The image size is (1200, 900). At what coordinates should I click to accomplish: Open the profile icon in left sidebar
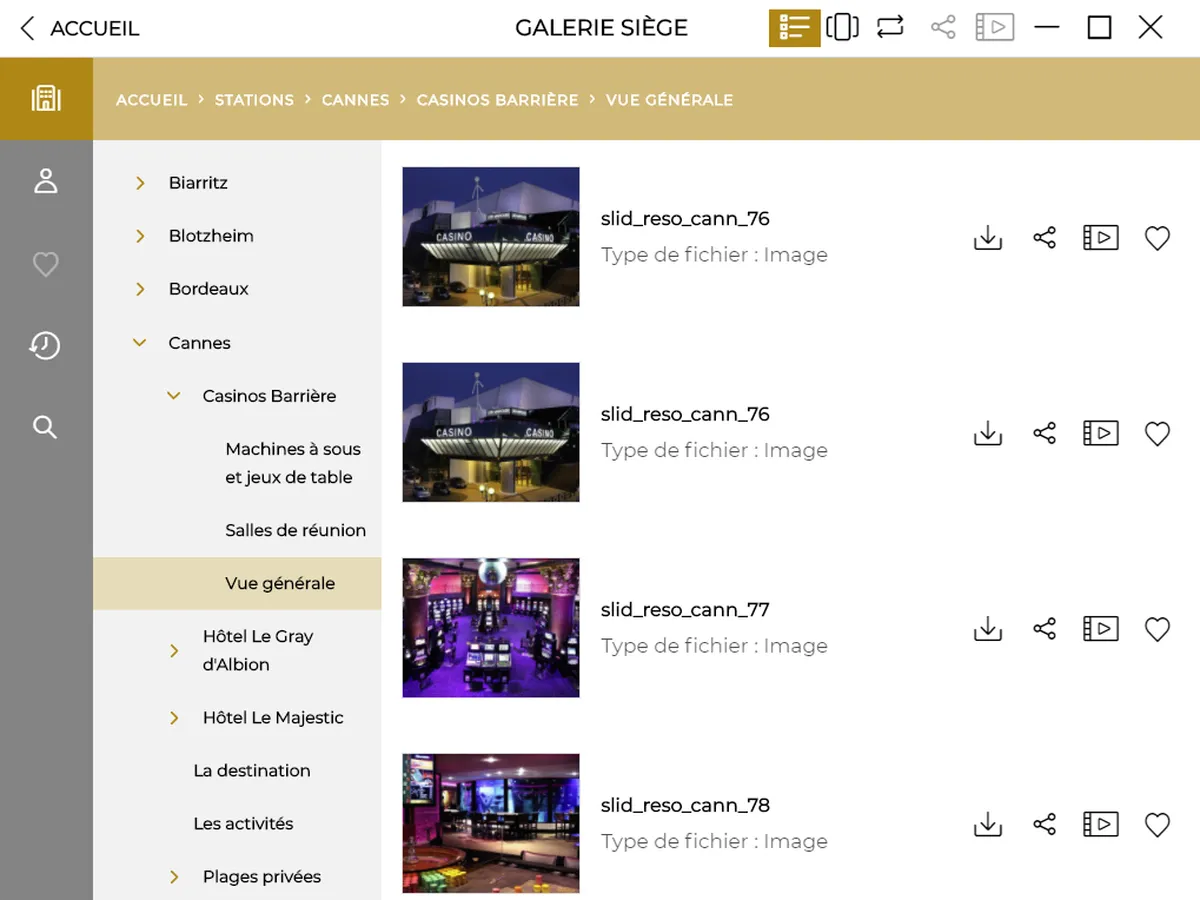[46, 181]
